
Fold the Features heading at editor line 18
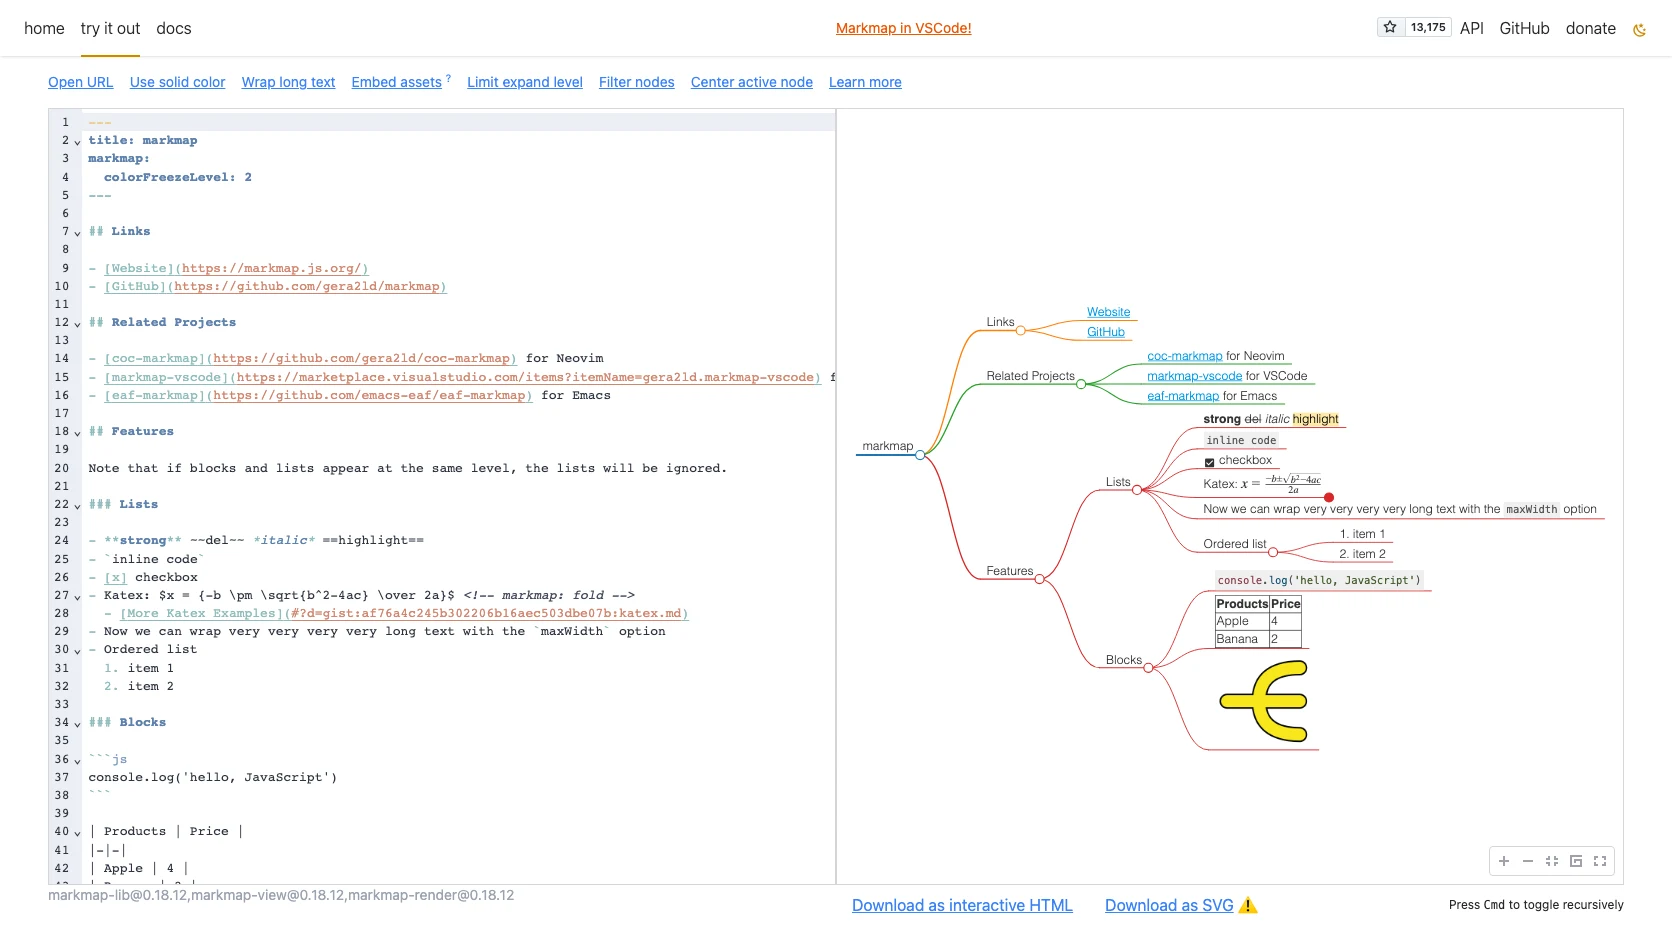(x=77, y=433)
